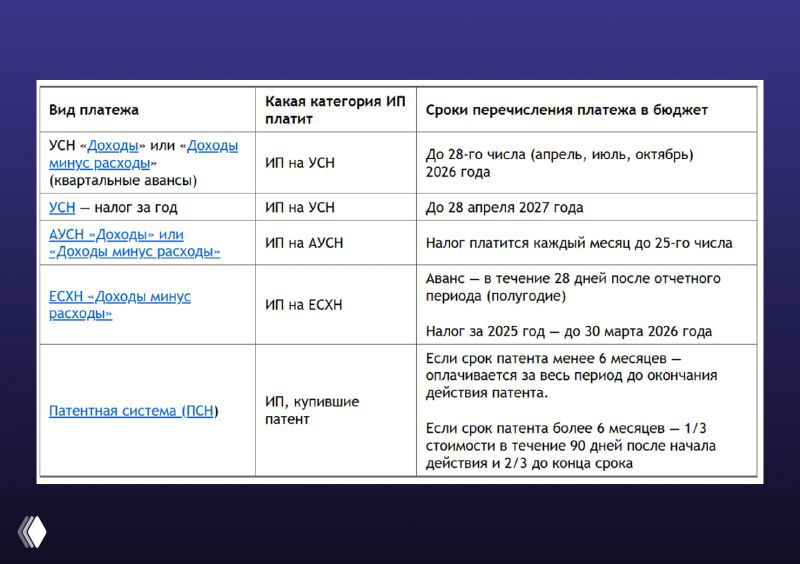Select the «Если срок патента более 6 месяцев» paragraph

[571, 446]
